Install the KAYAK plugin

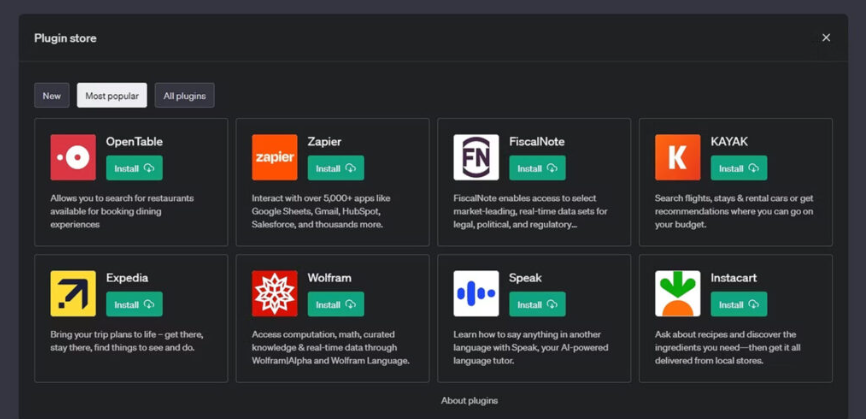coord(739,168)
